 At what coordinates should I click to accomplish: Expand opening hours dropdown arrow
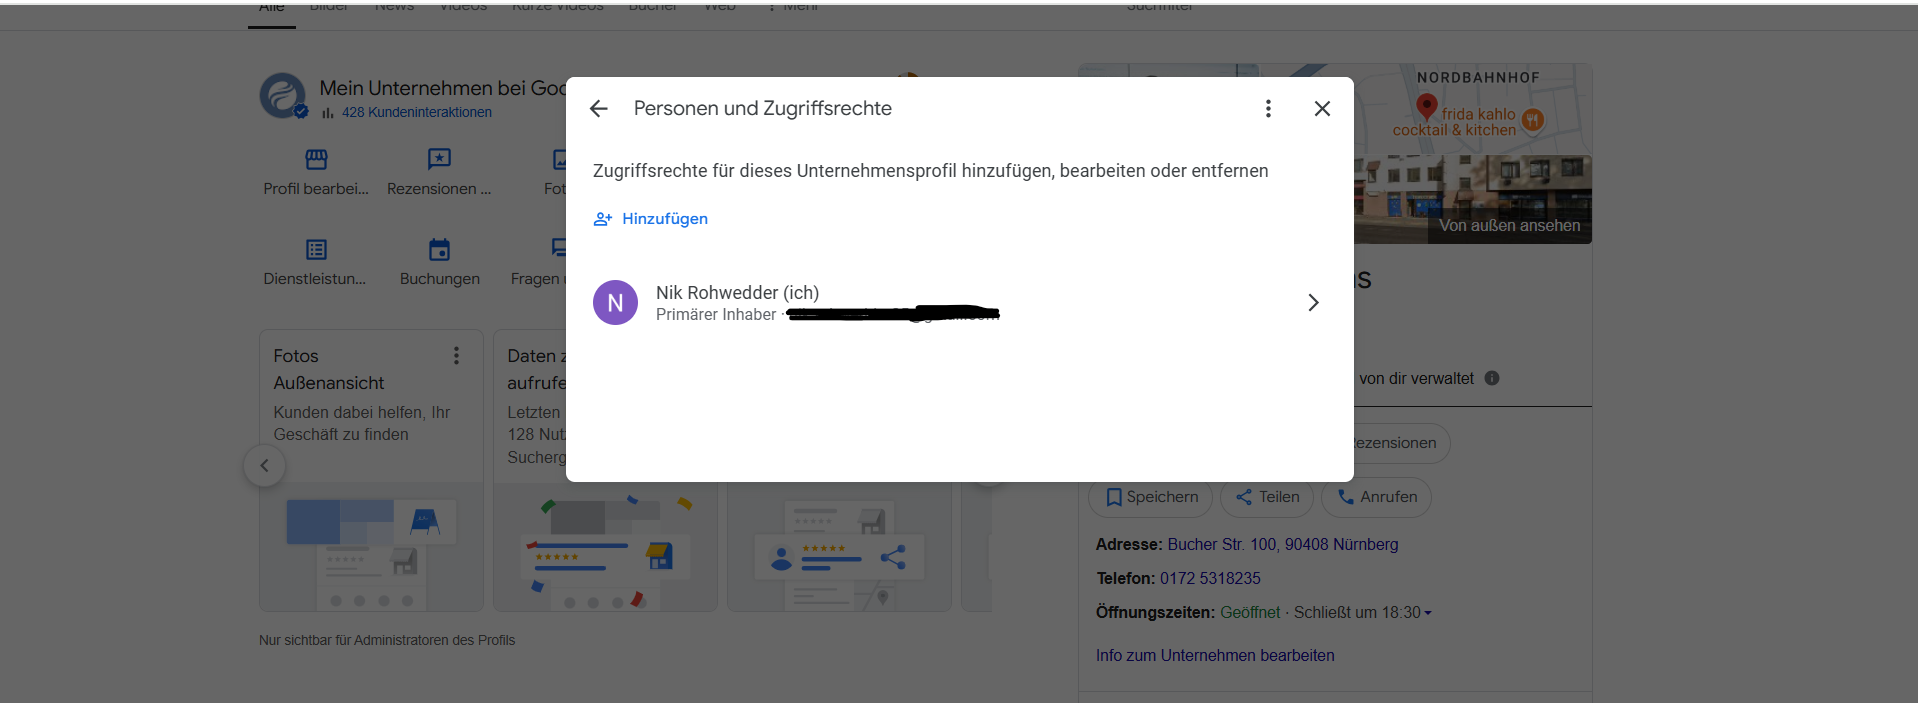1428,613
